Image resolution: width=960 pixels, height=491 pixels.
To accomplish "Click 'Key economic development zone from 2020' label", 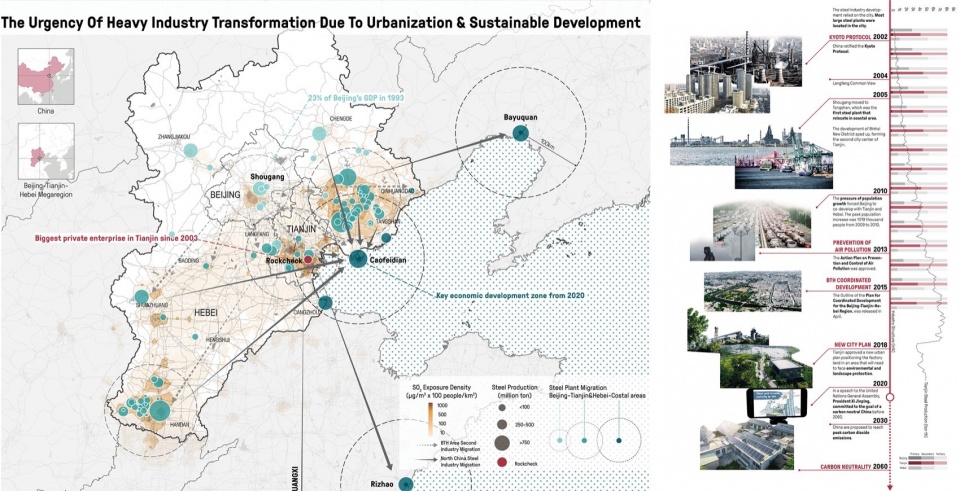I will click(509, 295).
